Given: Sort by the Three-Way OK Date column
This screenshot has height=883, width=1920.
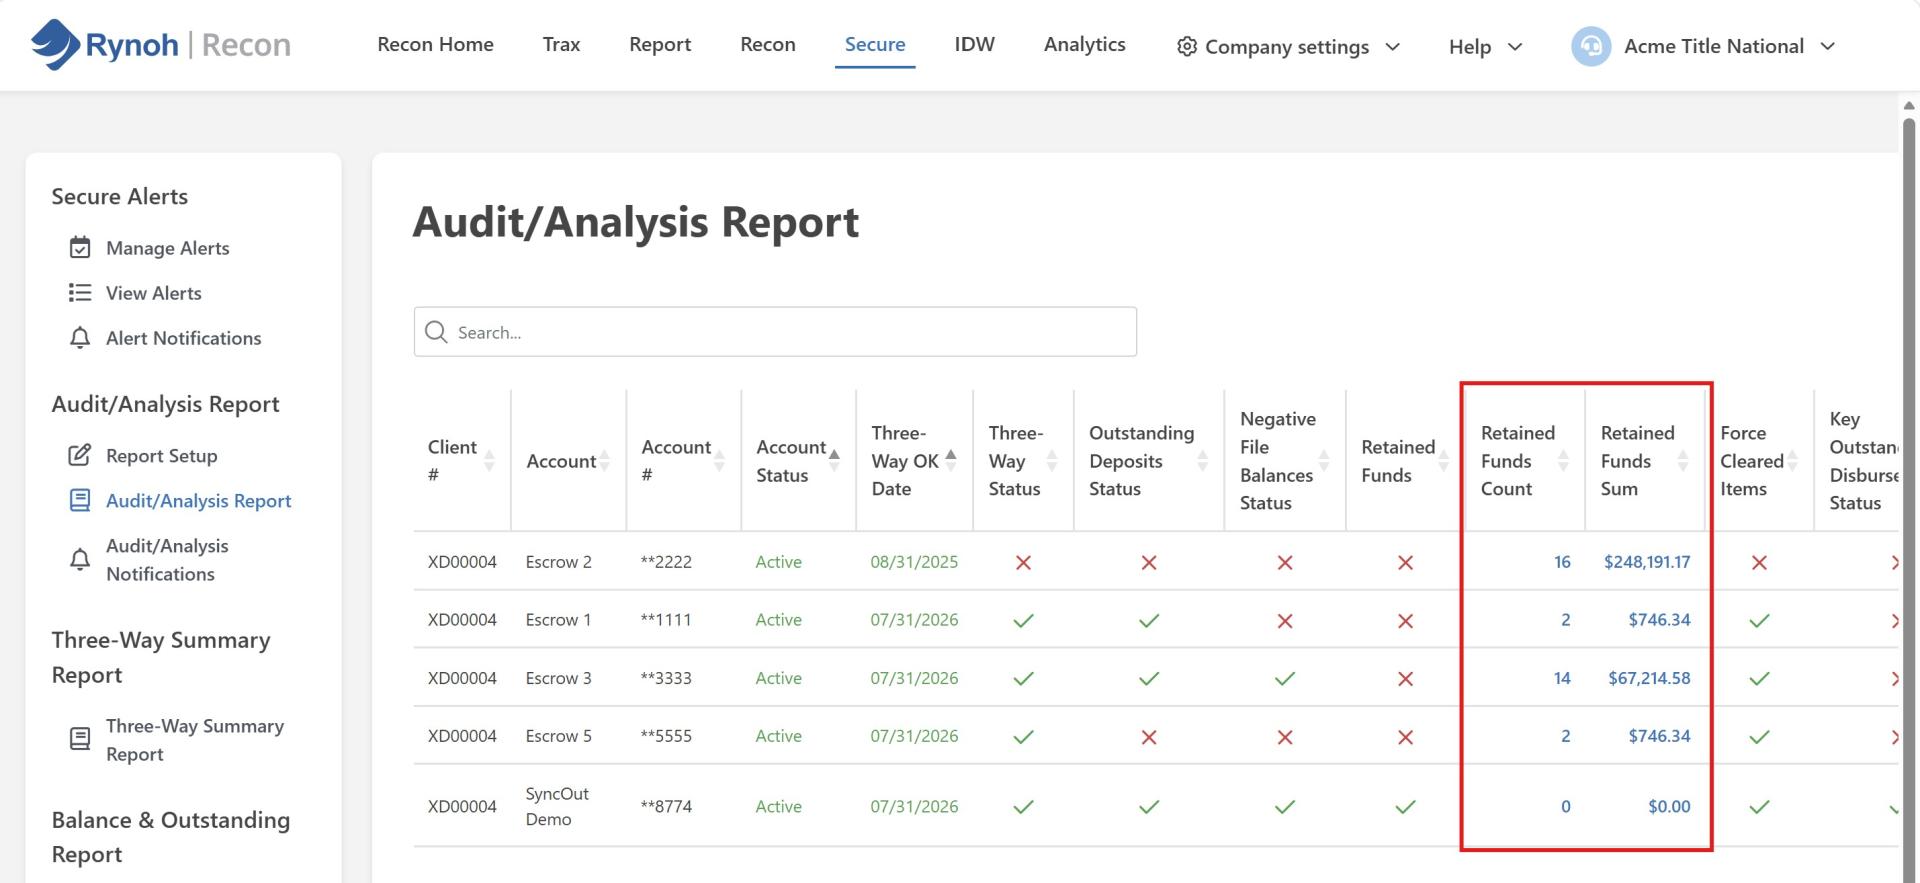Looking at the screenshot, I should coord(951,460).
